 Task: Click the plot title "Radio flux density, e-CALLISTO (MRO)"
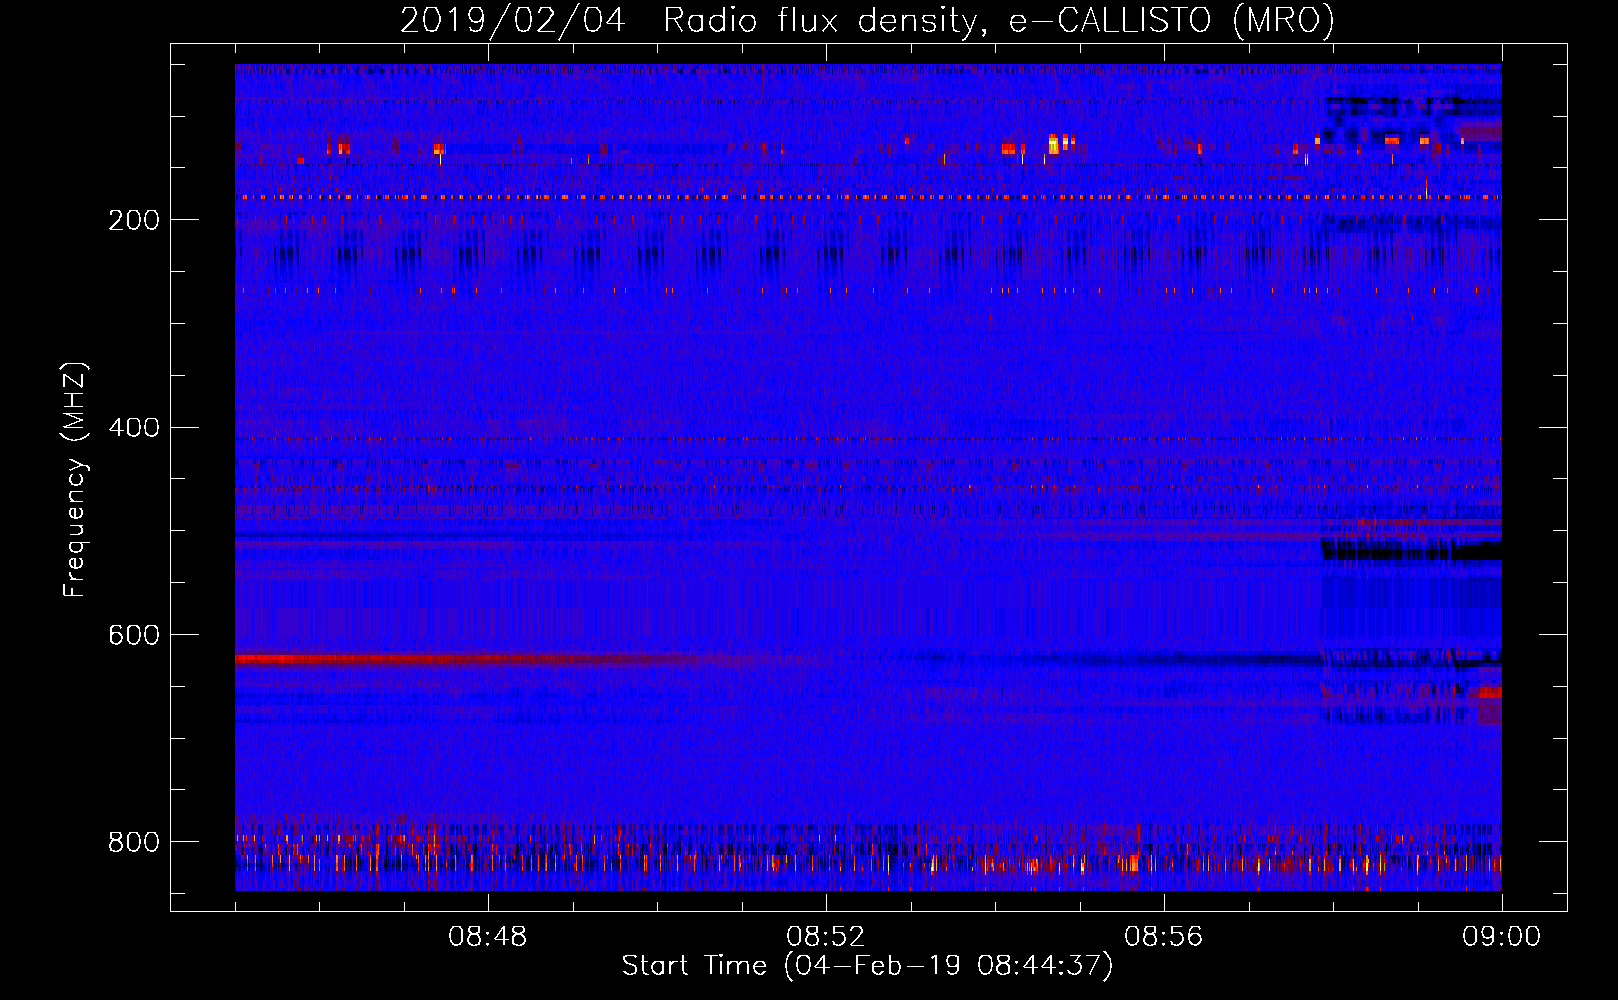point(998,20)
